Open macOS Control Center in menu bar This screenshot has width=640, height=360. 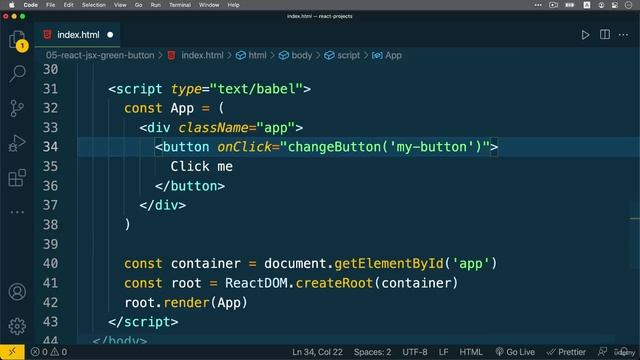[614, 5]
